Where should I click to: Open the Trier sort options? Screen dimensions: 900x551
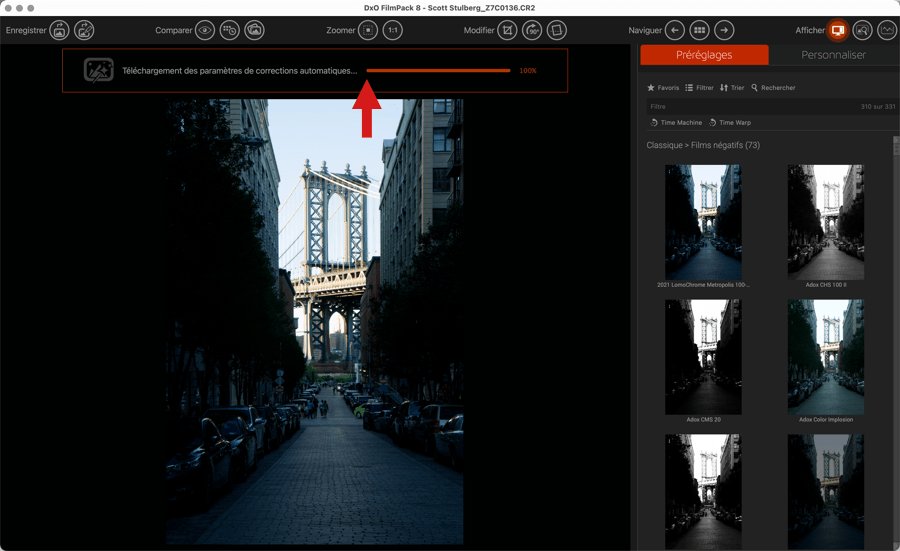point(732,88)
